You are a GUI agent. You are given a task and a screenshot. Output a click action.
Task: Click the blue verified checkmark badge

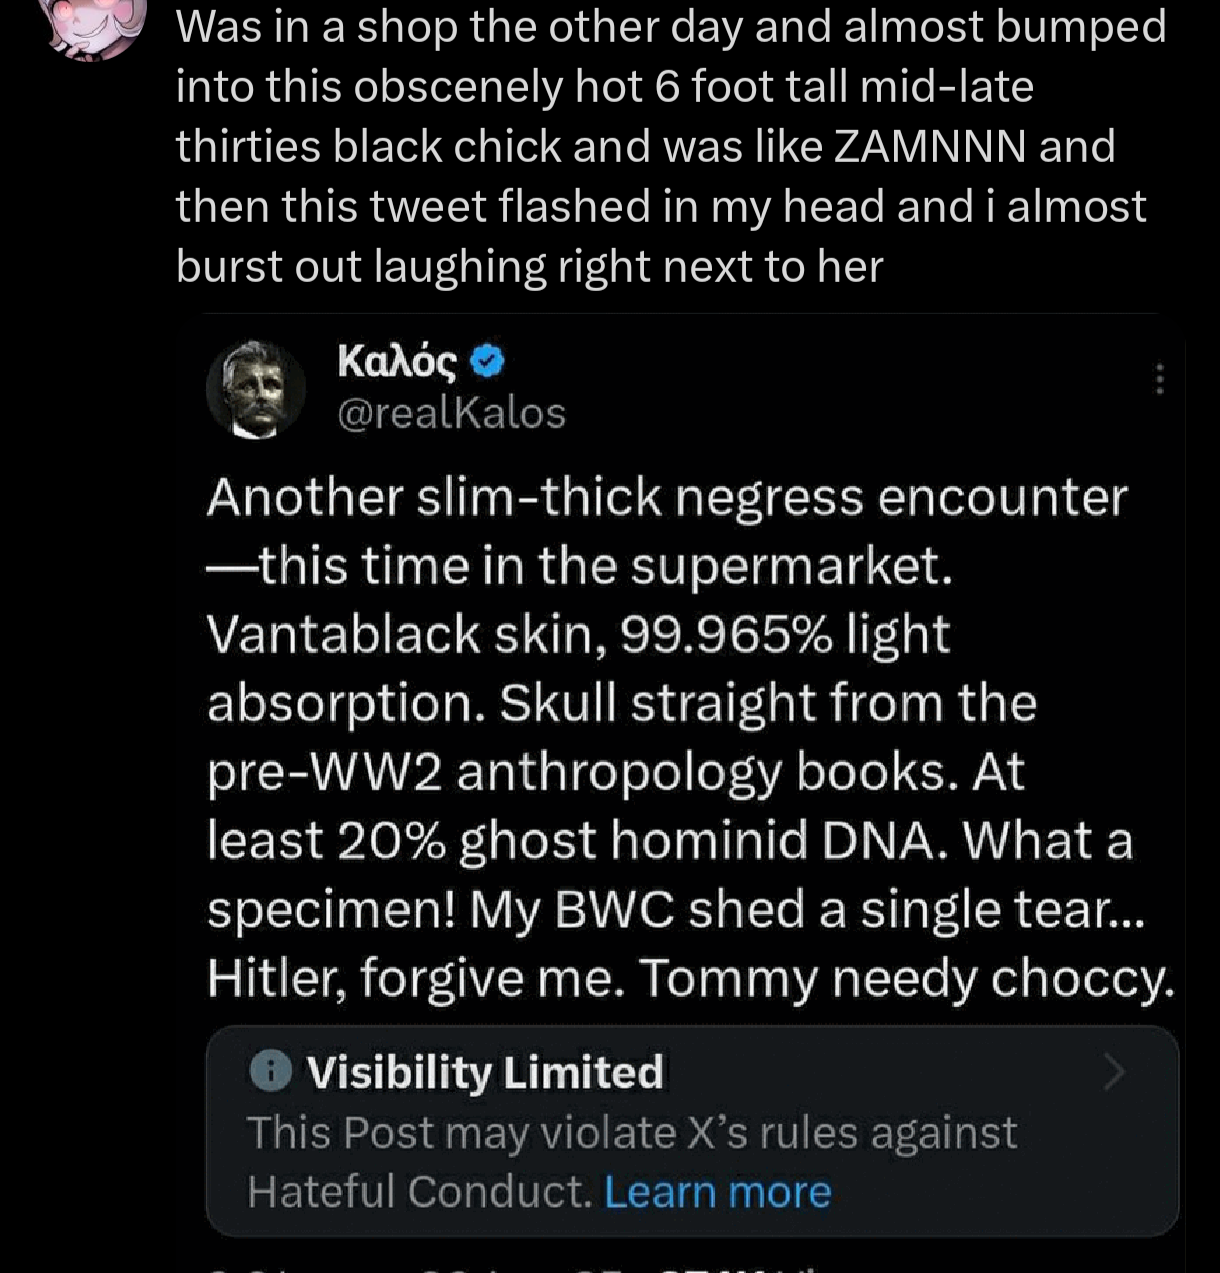click(487, 362)
